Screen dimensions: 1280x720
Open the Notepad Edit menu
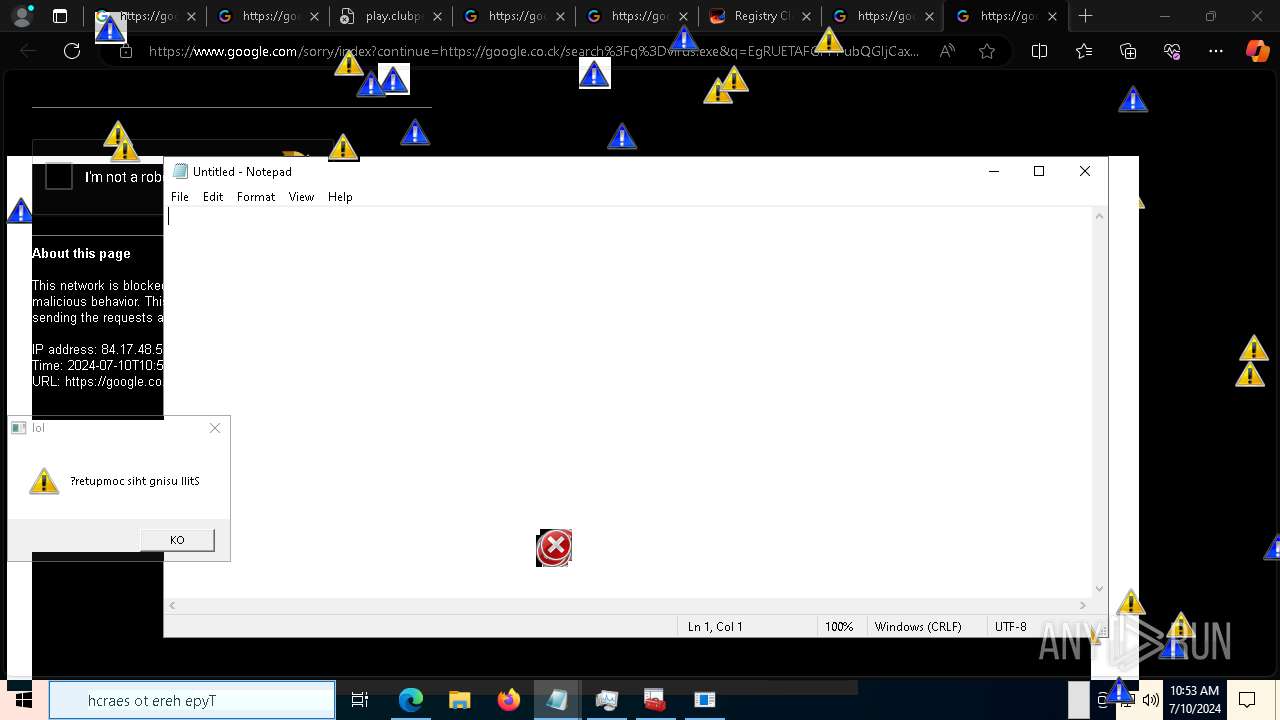tap(213, 197)
